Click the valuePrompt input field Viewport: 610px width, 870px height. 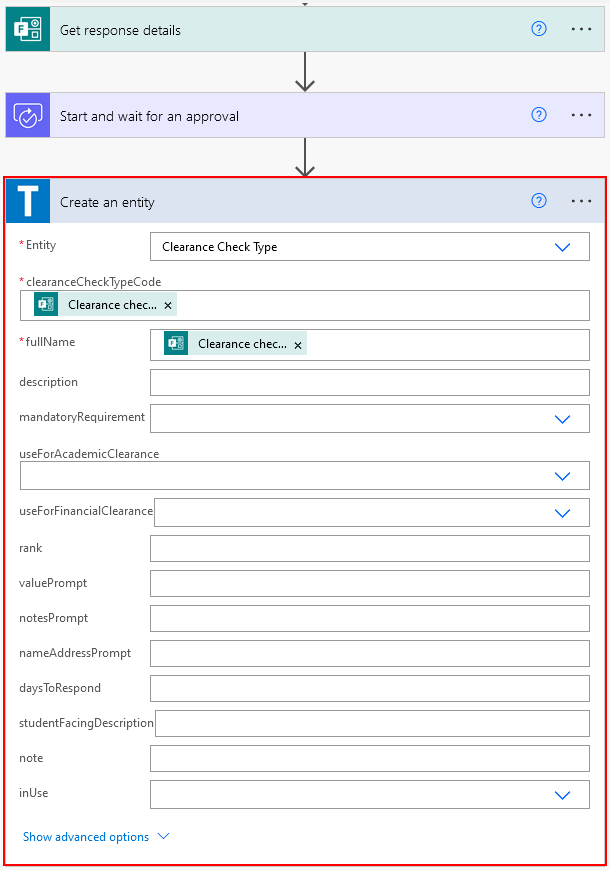370,584
